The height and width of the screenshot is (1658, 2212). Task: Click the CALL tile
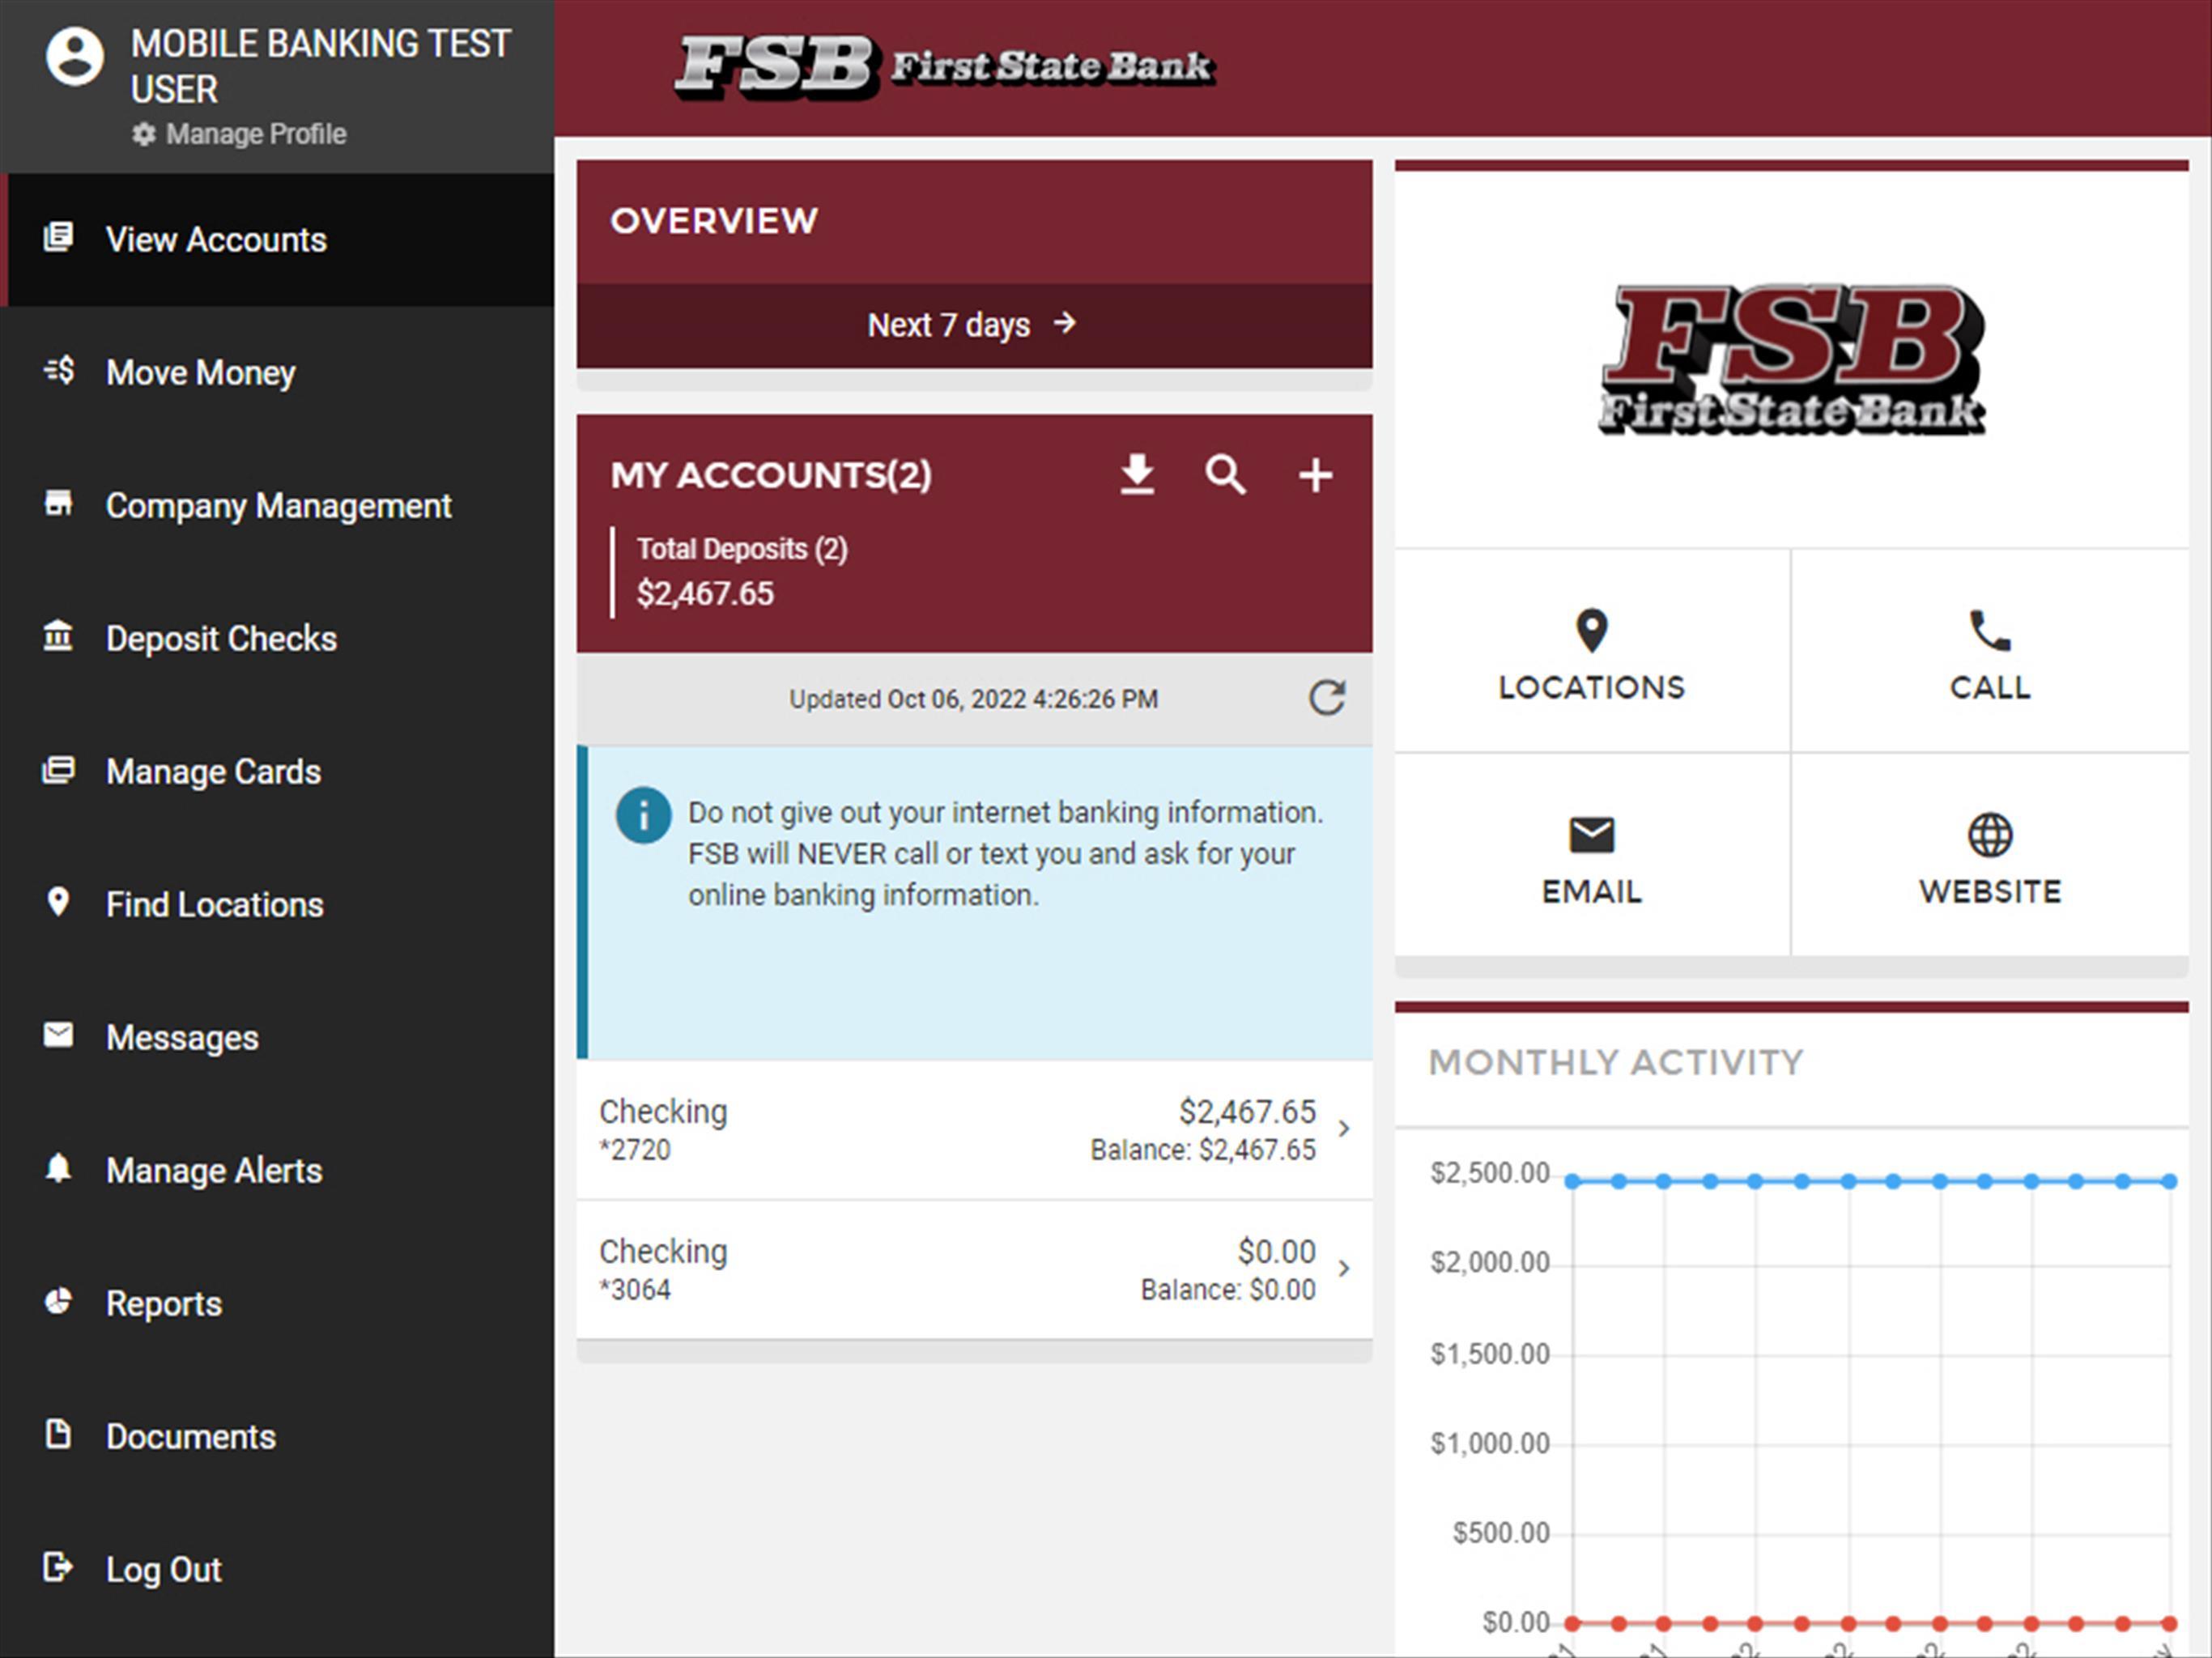click(x=1990, y=651)
